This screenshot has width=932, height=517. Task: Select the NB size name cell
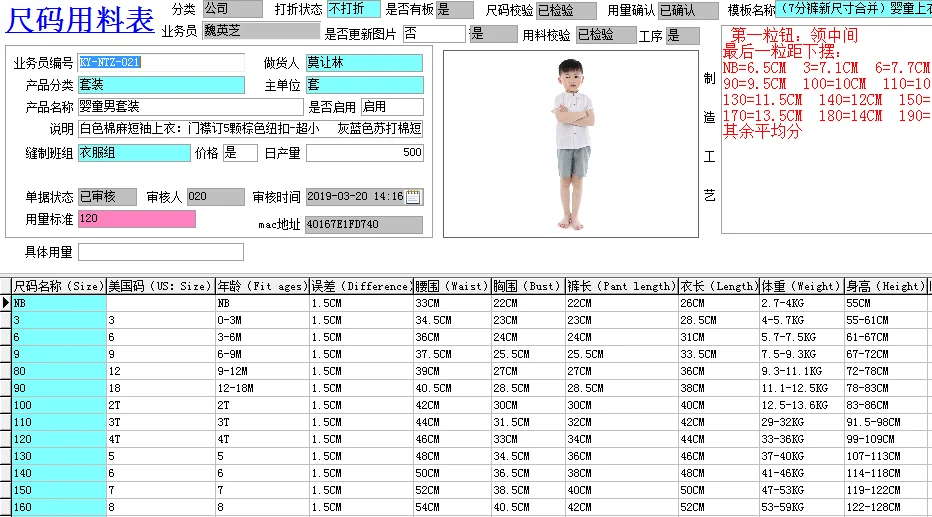[59, 303]
